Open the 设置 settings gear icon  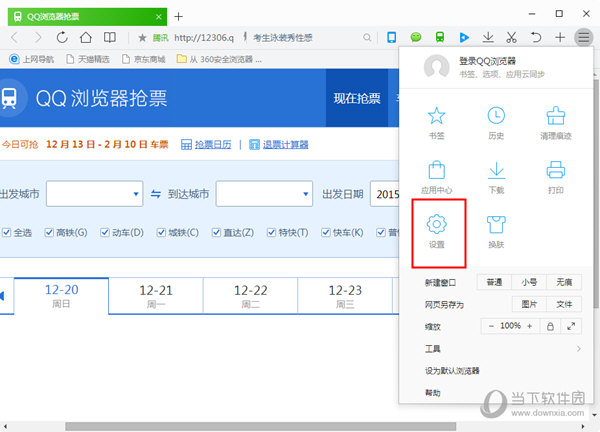coord(437,224)
